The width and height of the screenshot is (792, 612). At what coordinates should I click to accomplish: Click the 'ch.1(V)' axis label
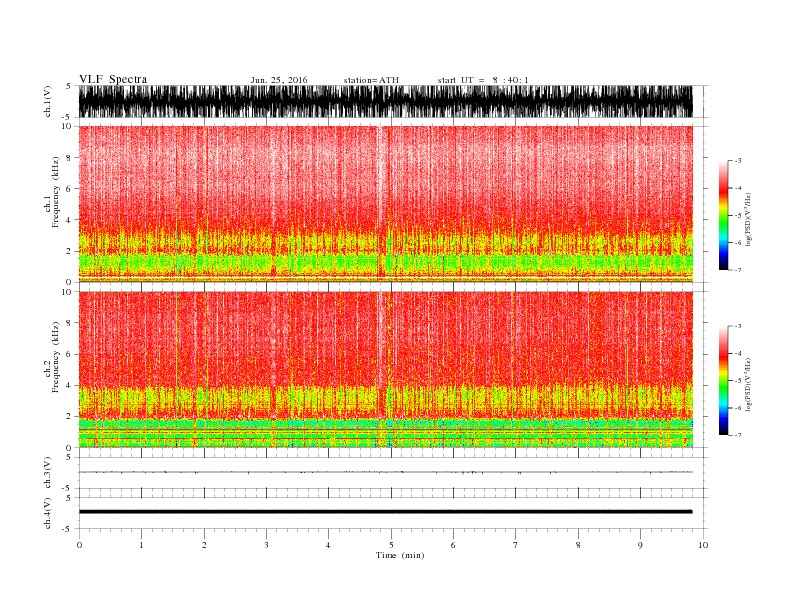(48, 101)
